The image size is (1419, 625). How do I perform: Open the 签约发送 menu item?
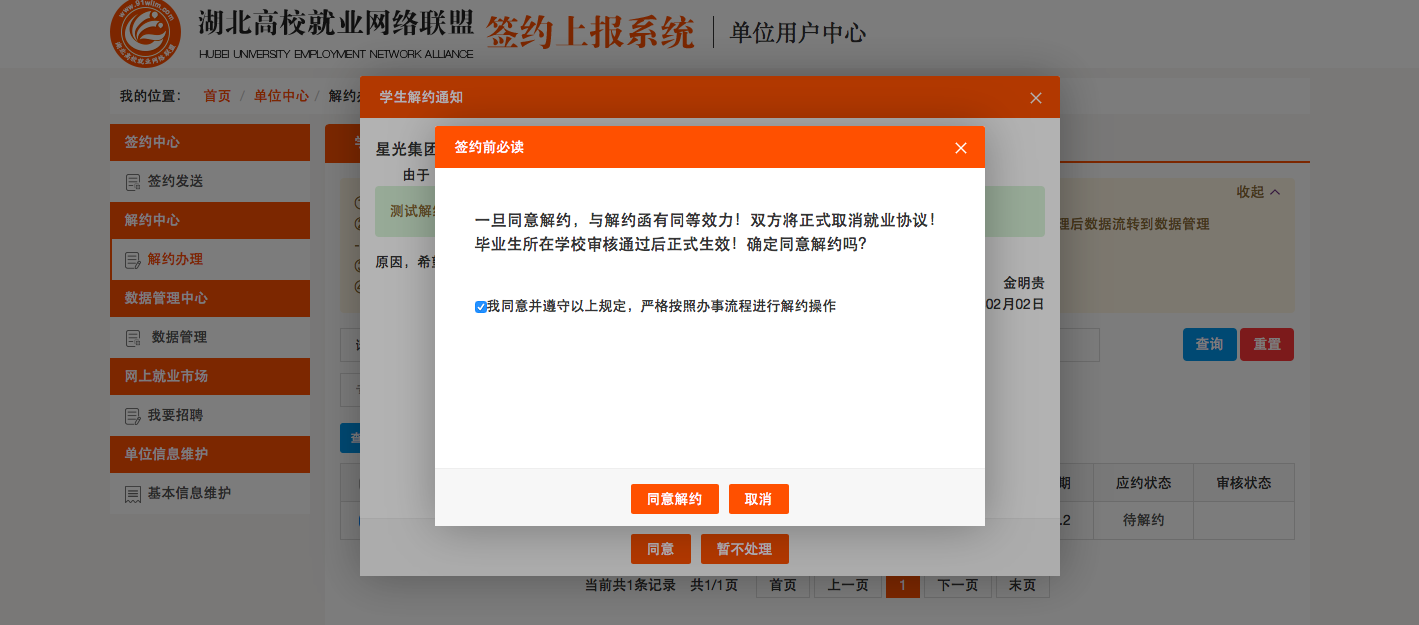(x=175, y=181)
